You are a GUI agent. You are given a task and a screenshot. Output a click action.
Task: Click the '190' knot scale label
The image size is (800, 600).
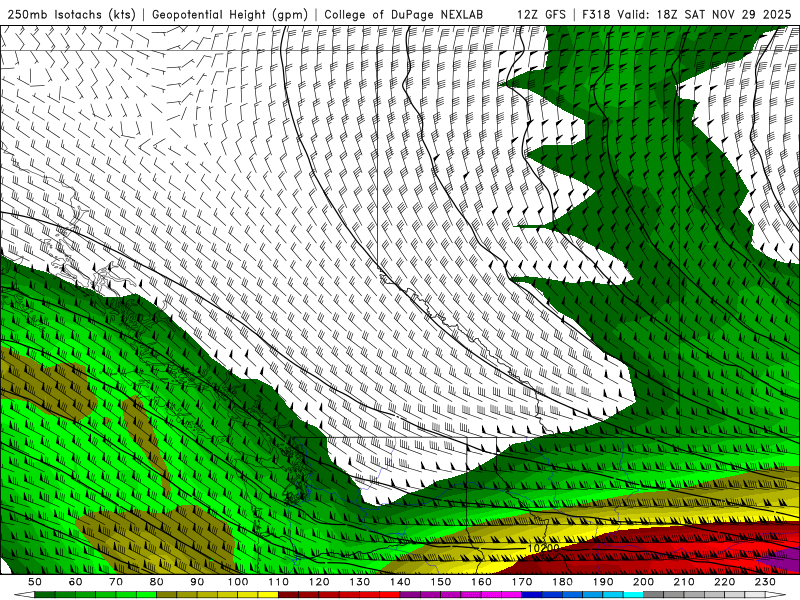603,582
